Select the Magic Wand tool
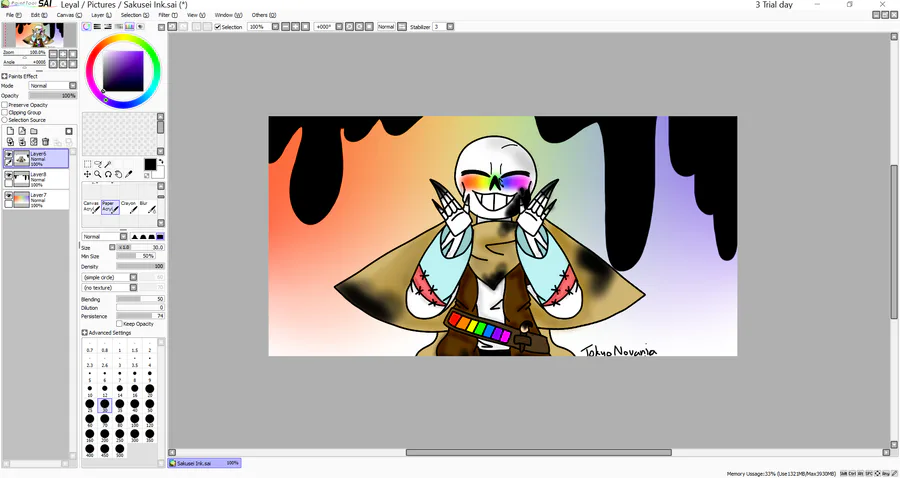The image size is (900, 478). pyautogui.click(x=108, y=164)
